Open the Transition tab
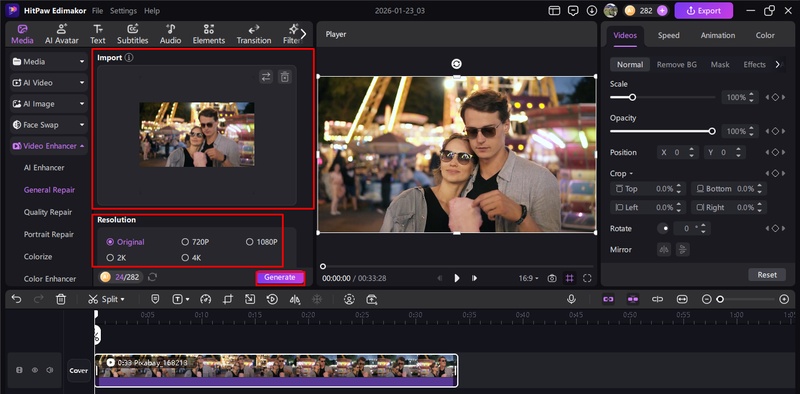The width and height of the screenshot is (800, 394). pos(254,34)
